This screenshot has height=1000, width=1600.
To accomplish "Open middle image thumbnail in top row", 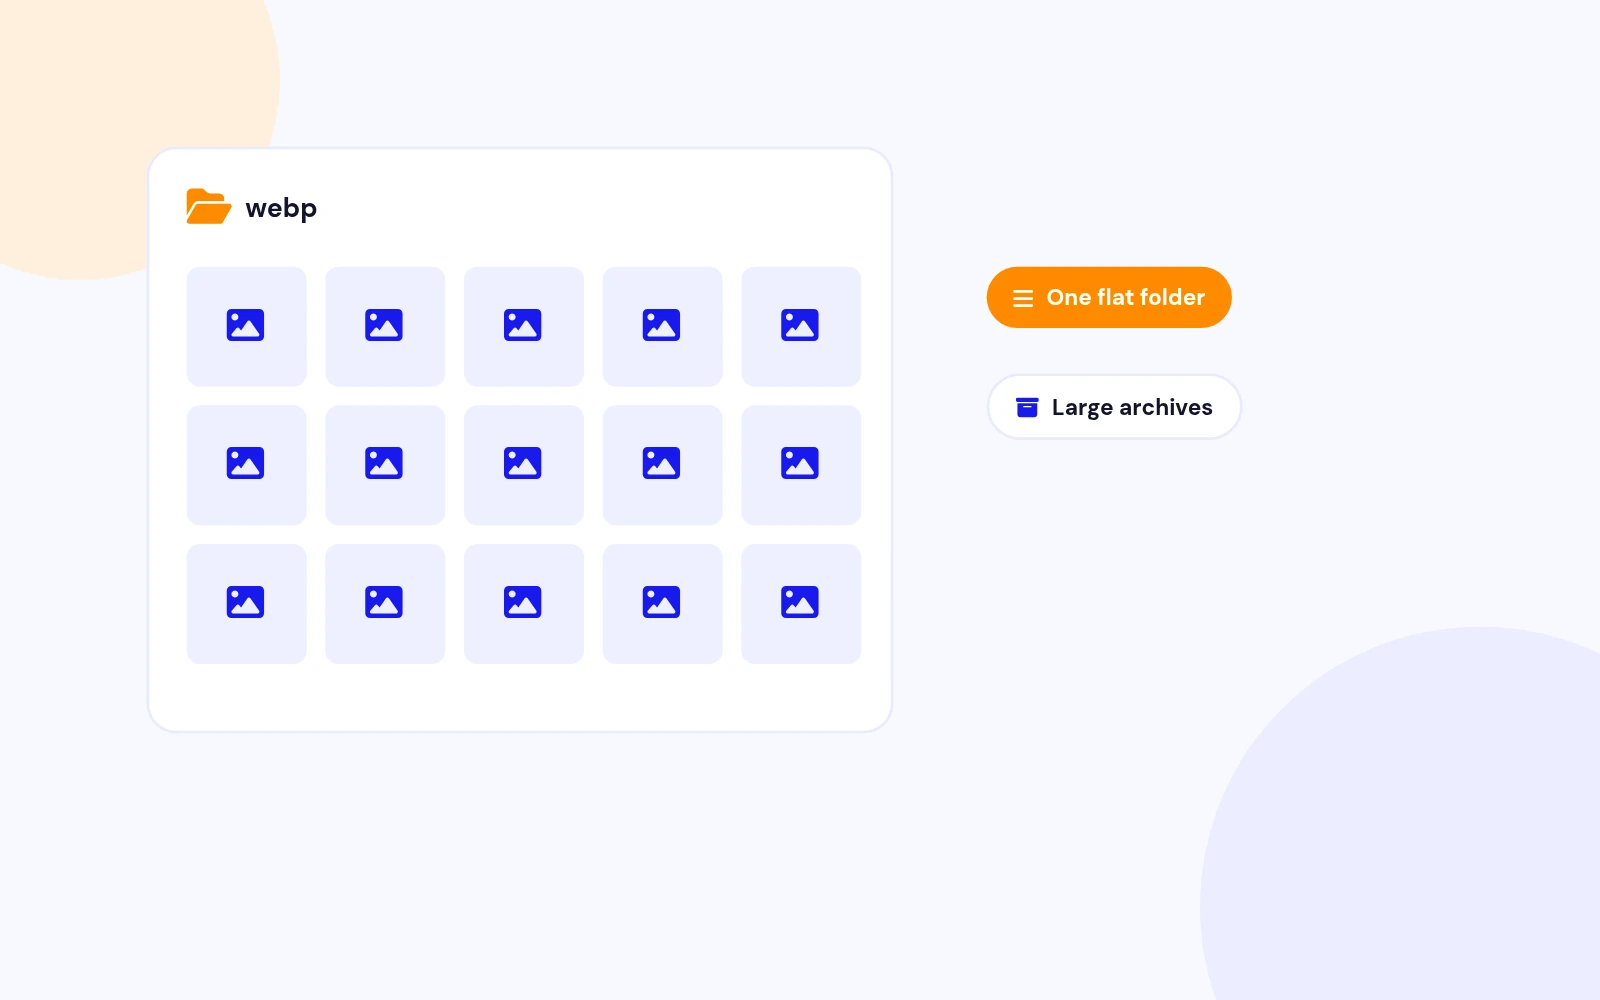I will click(524, 326).
